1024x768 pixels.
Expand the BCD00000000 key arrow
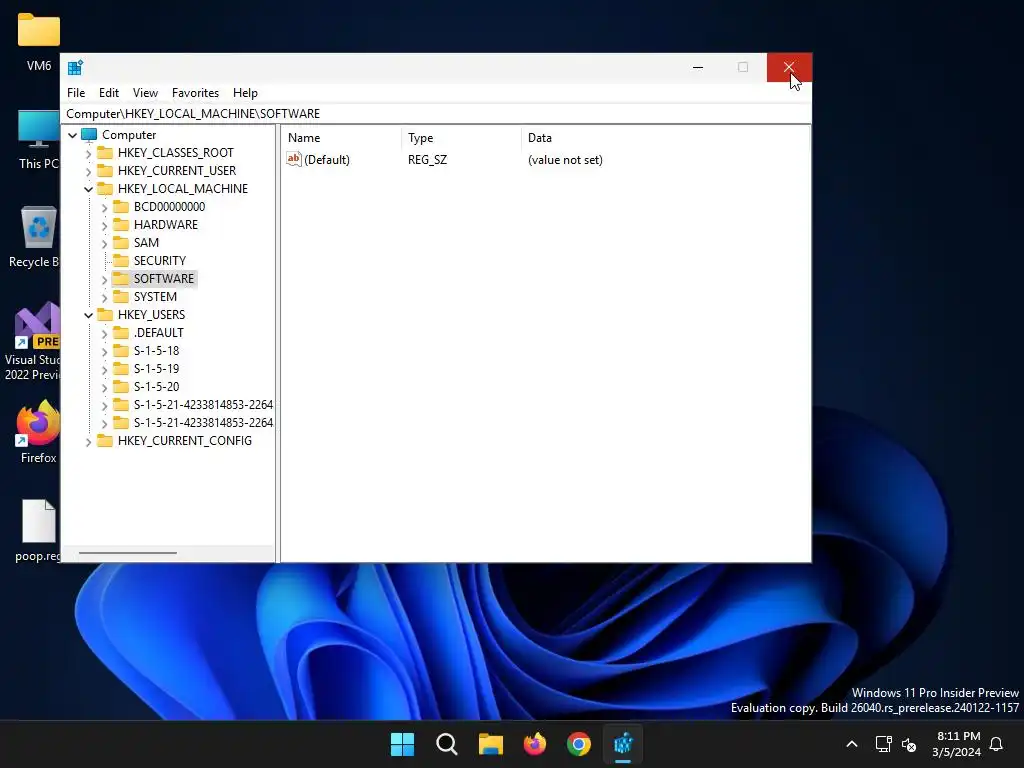[104, 208]
